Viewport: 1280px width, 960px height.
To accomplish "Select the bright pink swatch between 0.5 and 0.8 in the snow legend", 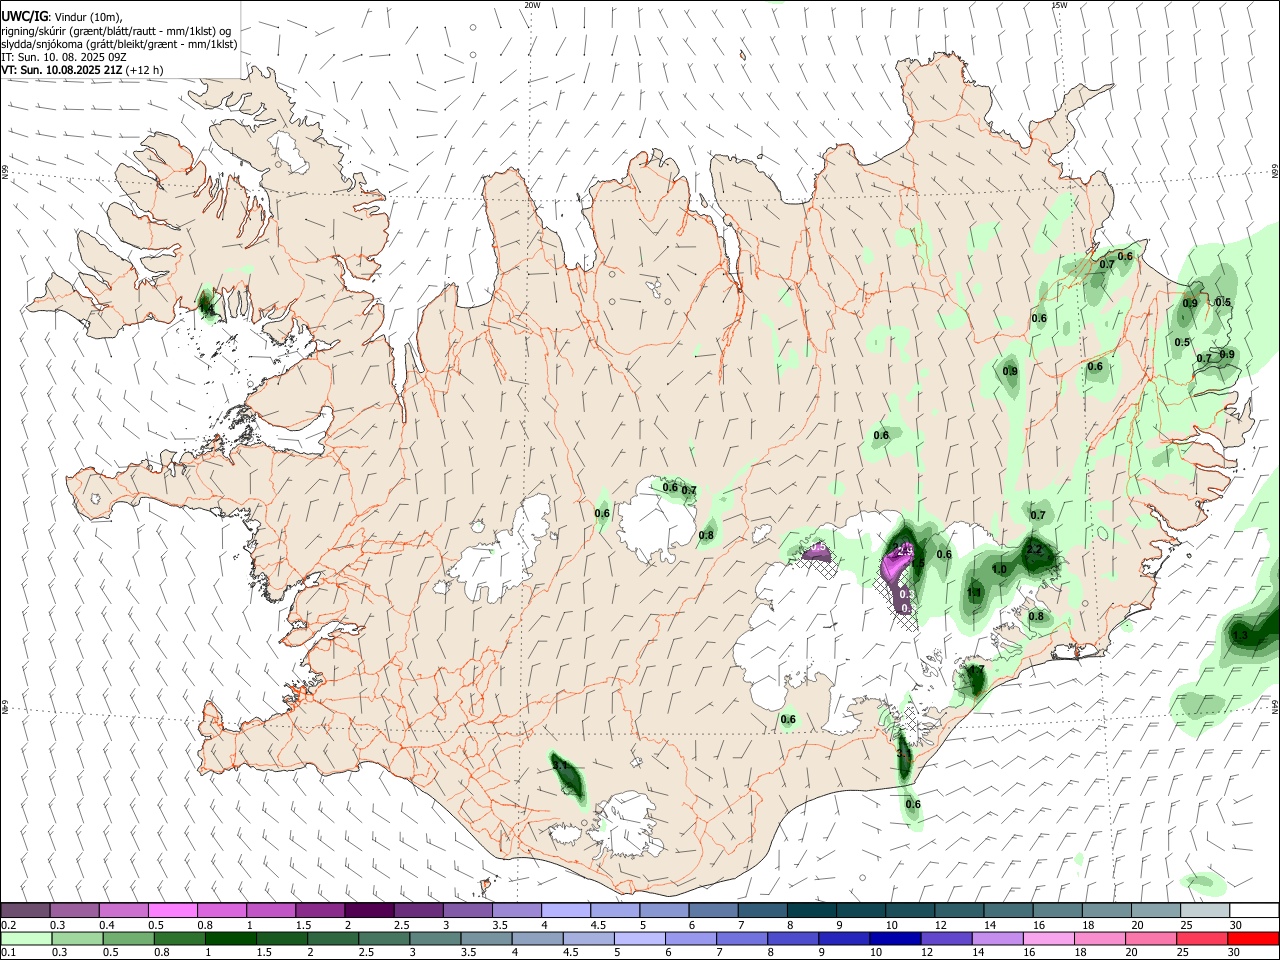I will (172, 911).
